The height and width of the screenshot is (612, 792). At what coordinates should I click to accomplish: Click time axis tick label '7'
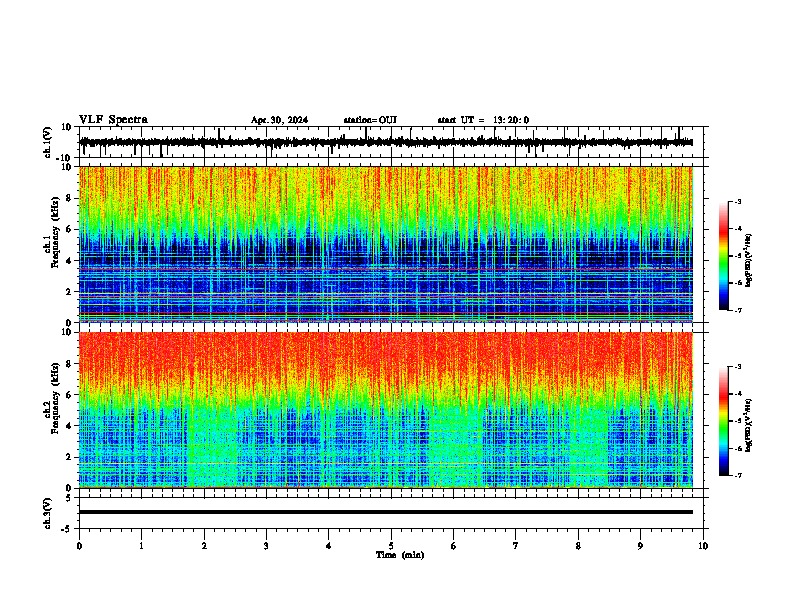516,546
